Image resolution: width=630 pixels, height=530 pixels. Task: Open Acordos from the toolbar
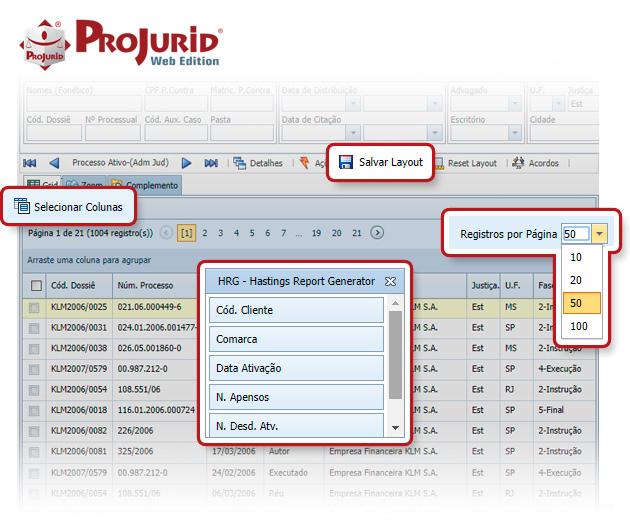(536, 163)
